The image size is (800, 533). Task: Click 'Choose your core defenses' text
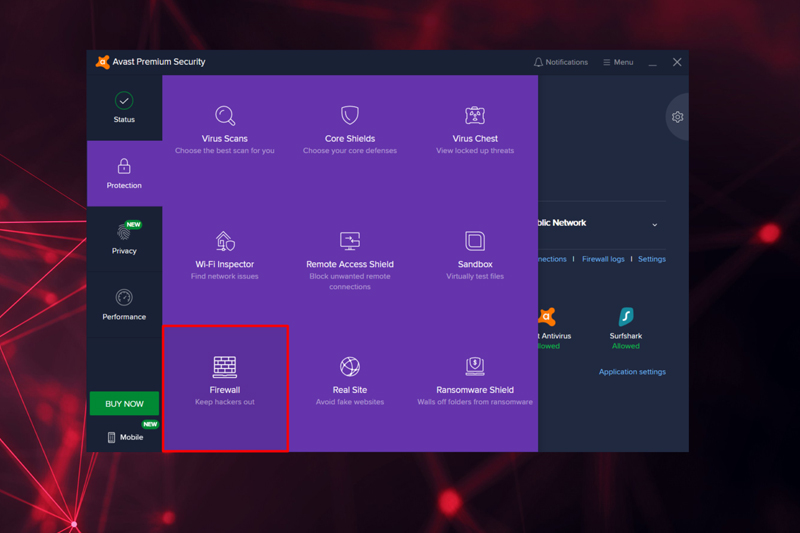coord(349,150)
